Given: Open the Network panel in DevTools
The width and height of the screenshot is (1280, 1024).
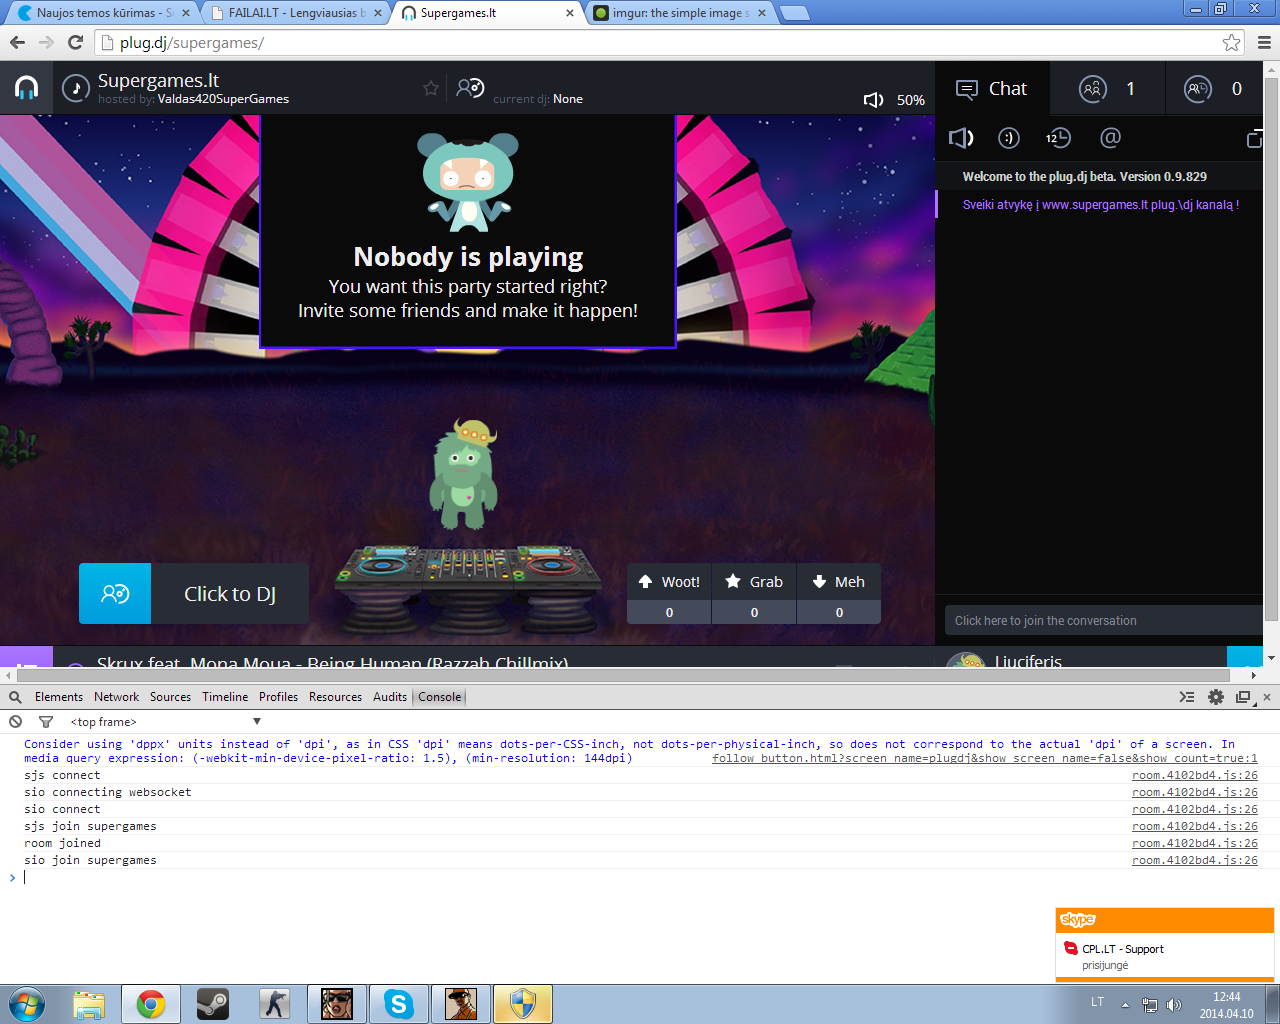Looking at the screenshot, I should (117, 697).
